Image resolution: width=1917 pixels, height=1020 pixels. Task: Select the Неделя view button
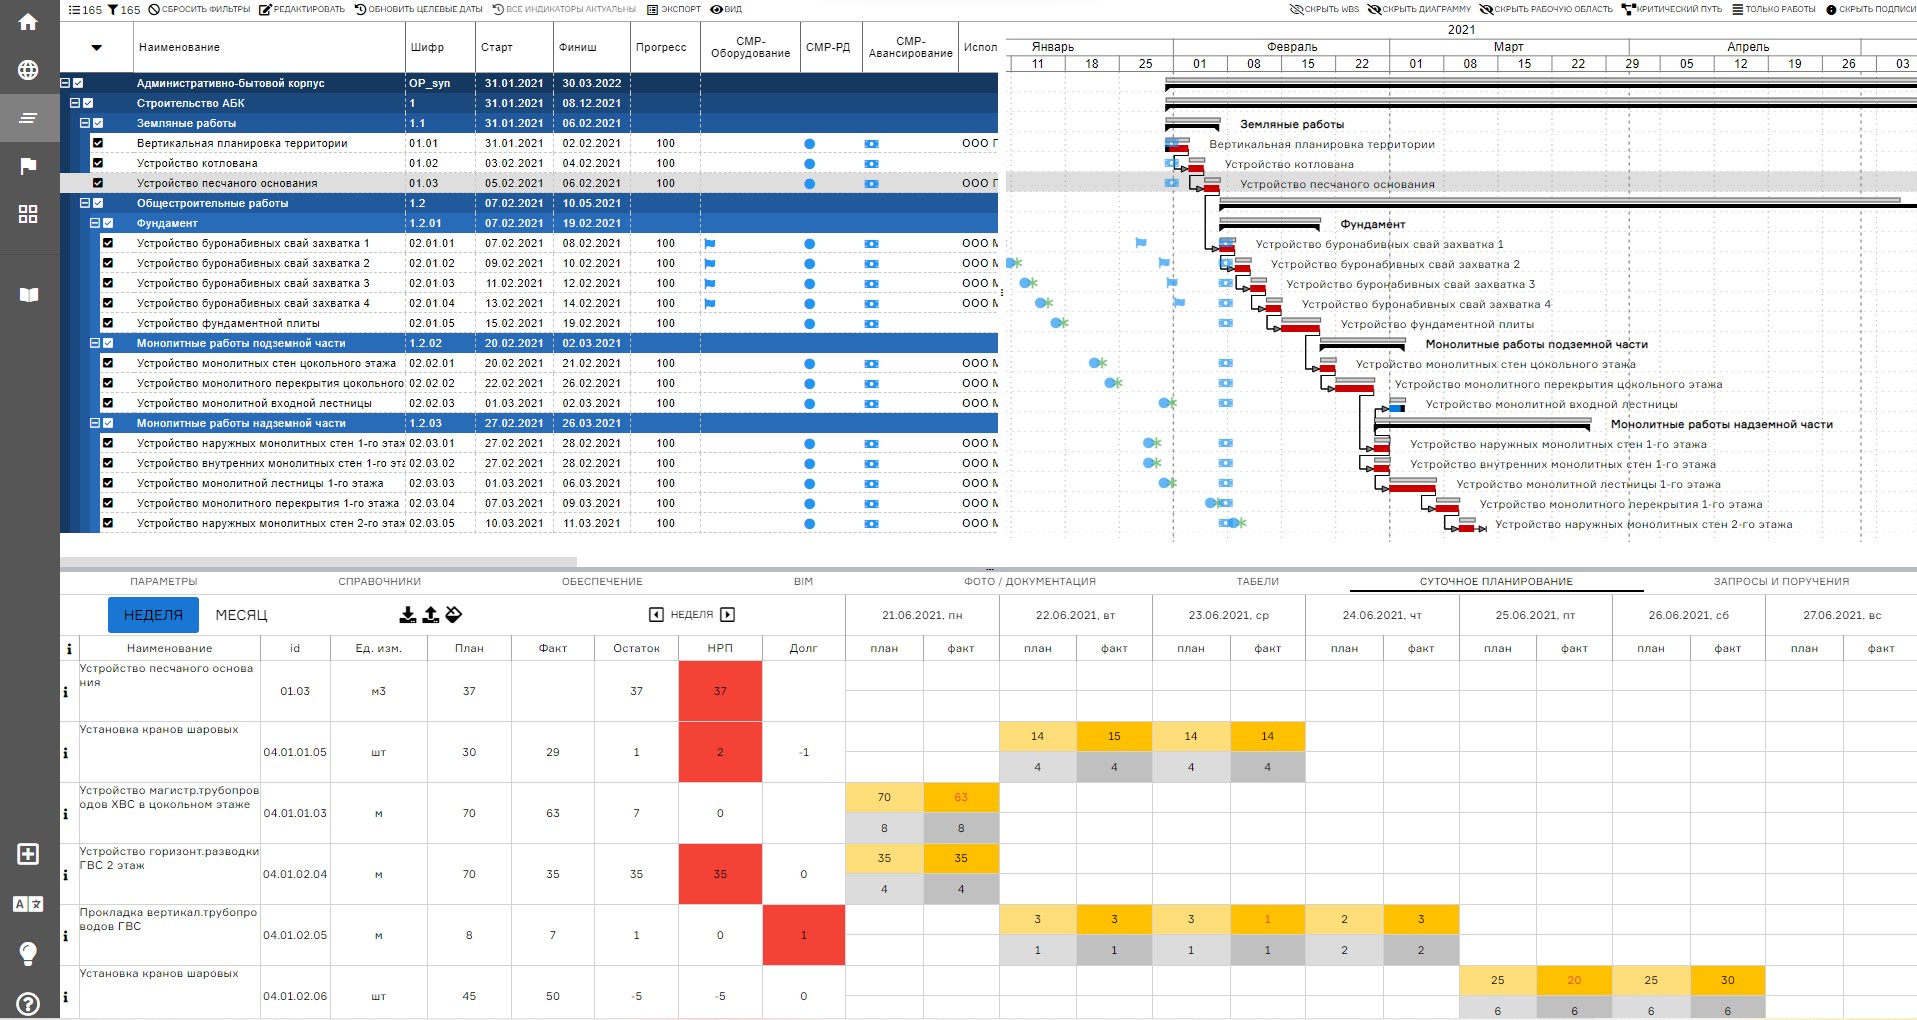pyautogui.click(x=153, y=615)
